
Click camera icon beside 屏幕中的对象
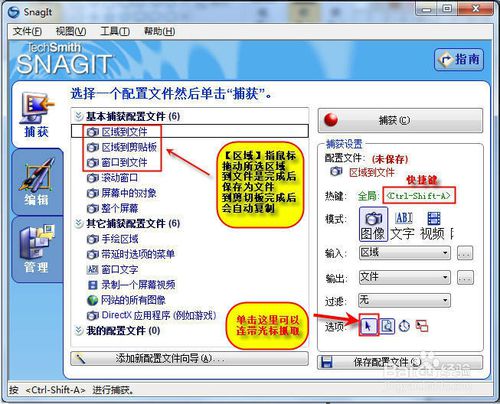(x=93, y=193)
